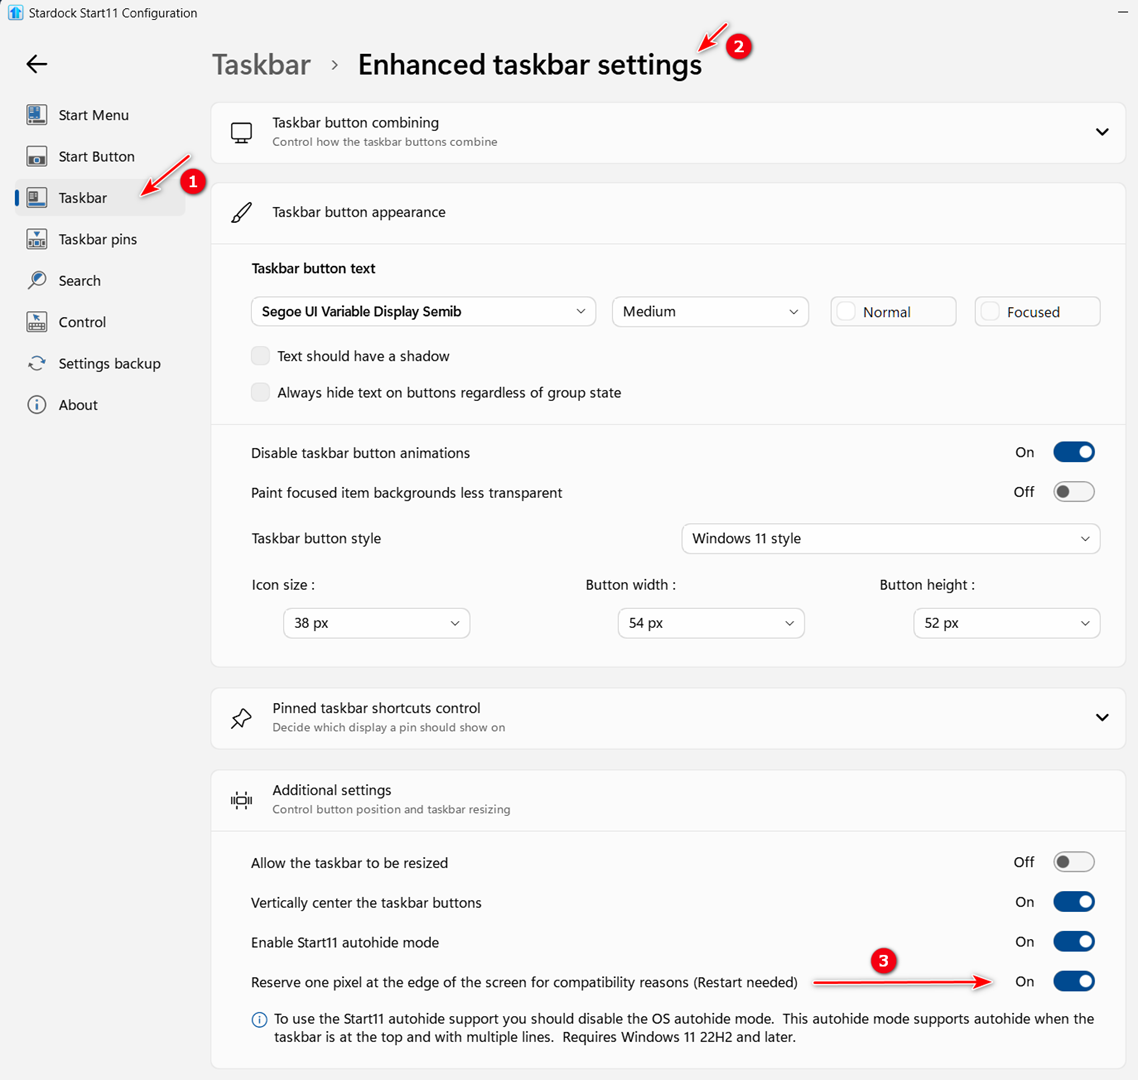Open the Segoe UI Variable font dropdown

click(x=423, y=311)
